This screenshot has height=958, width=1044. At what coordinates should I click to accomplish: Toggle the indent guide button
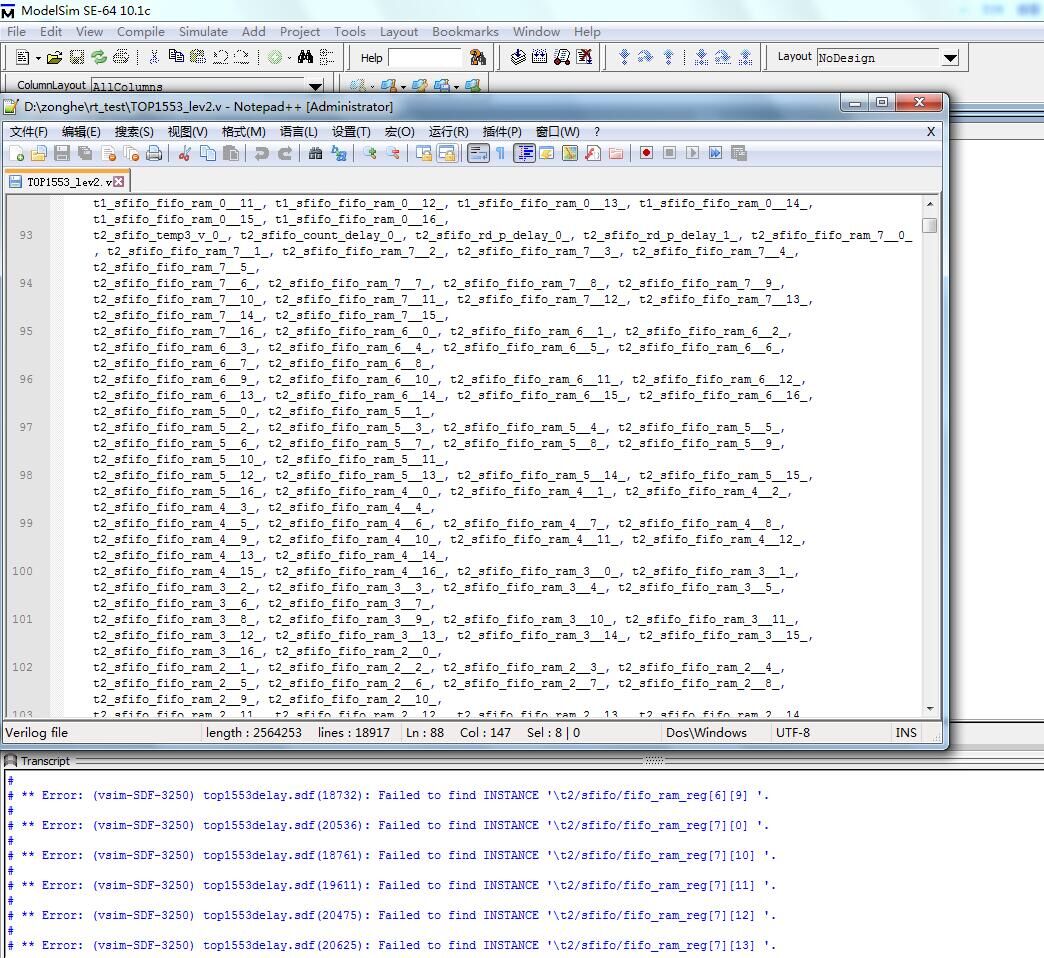click(524, 153)
